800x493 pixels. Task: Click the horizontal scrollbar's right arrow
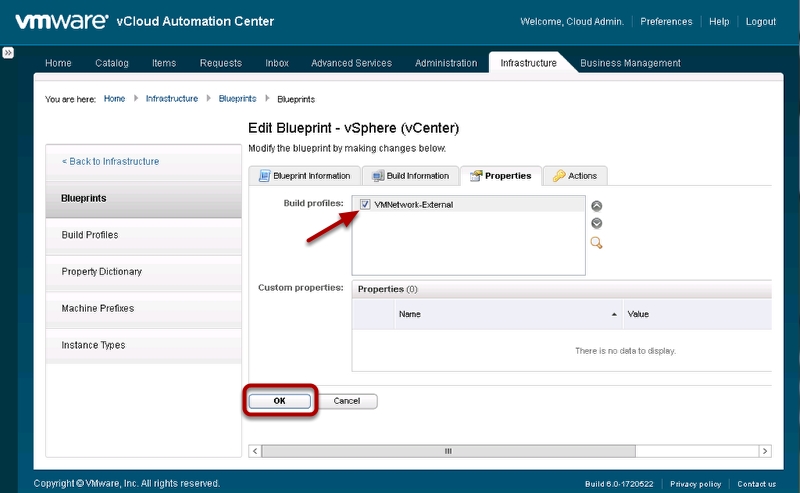pos(765,451)
